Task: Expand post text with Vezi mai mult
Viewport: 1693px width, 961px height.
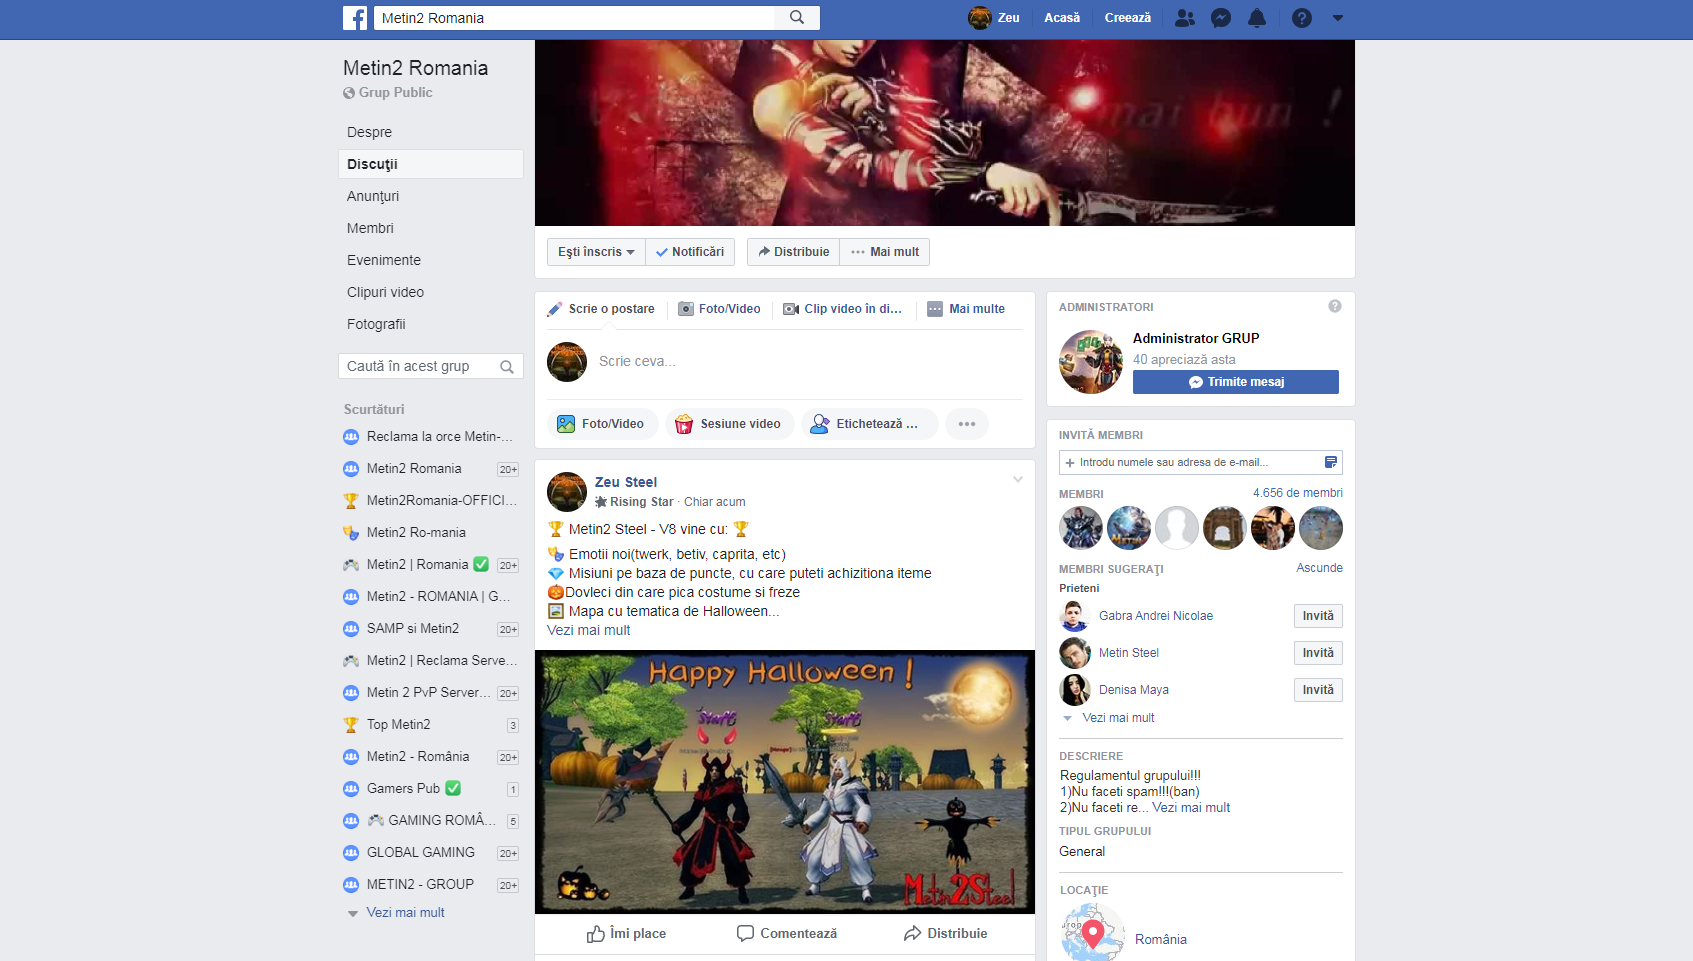Action: (x=589, y=630)
